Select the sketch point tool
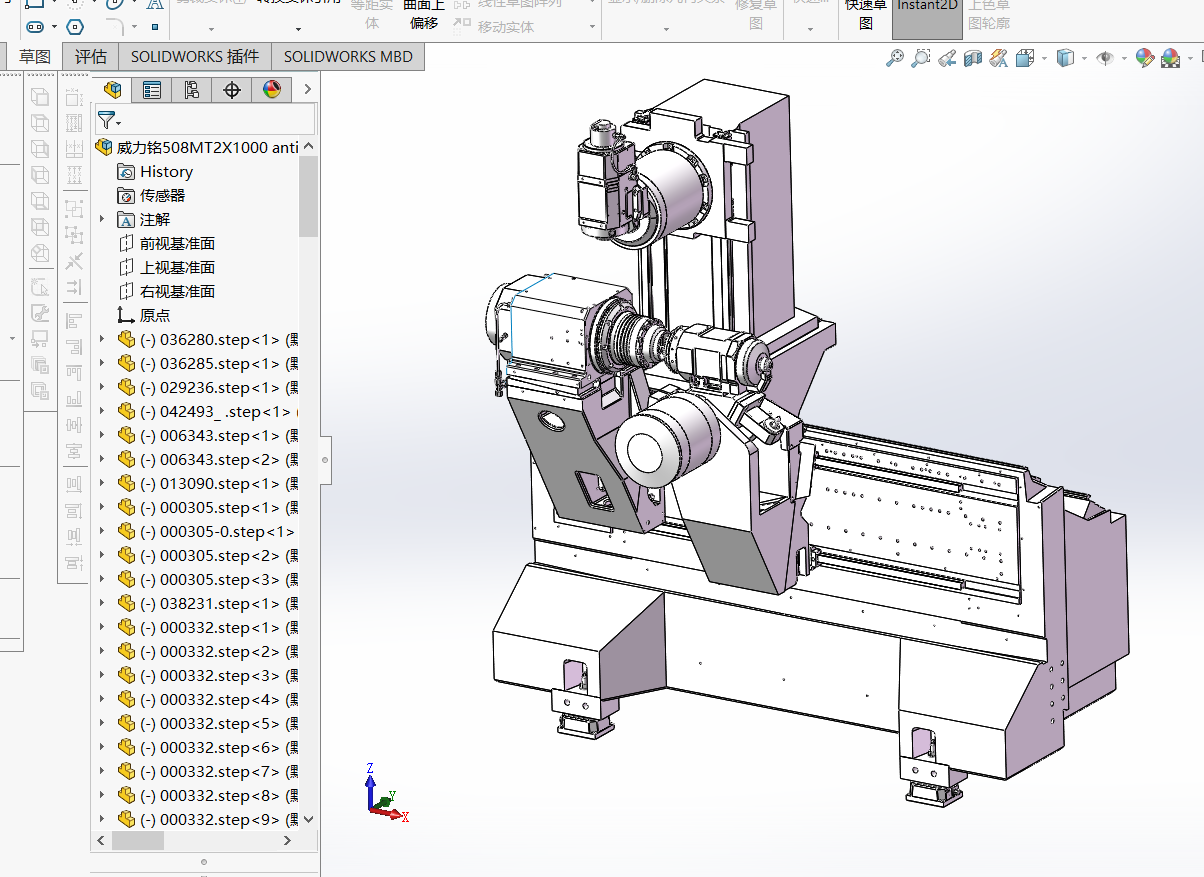 click(x=154, y=26)
